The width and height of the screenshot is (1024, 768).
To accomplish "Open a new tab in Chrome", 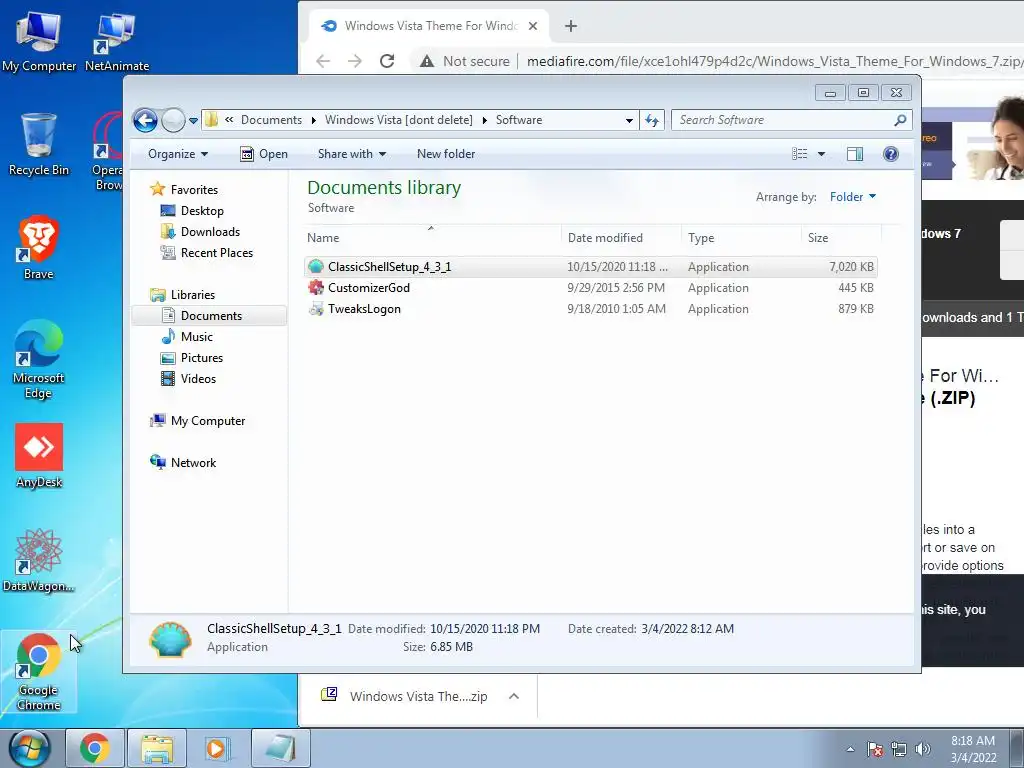I will click(571, 26).
